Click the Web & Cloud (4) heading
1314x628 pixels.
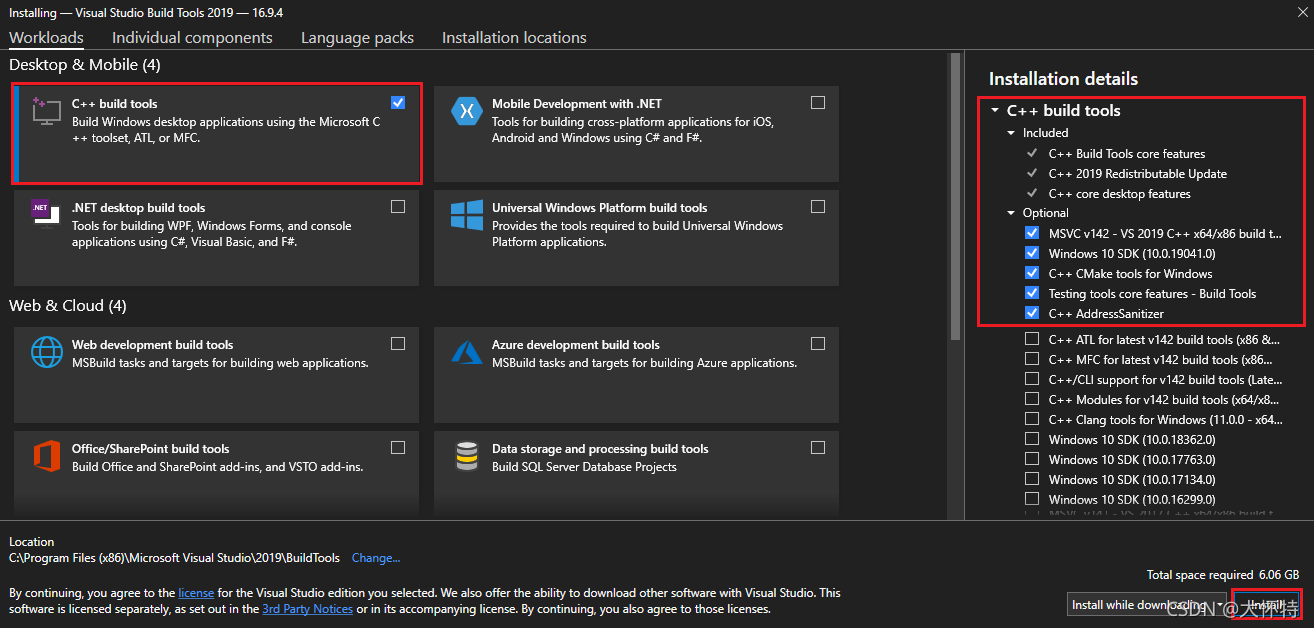point(68,306)
